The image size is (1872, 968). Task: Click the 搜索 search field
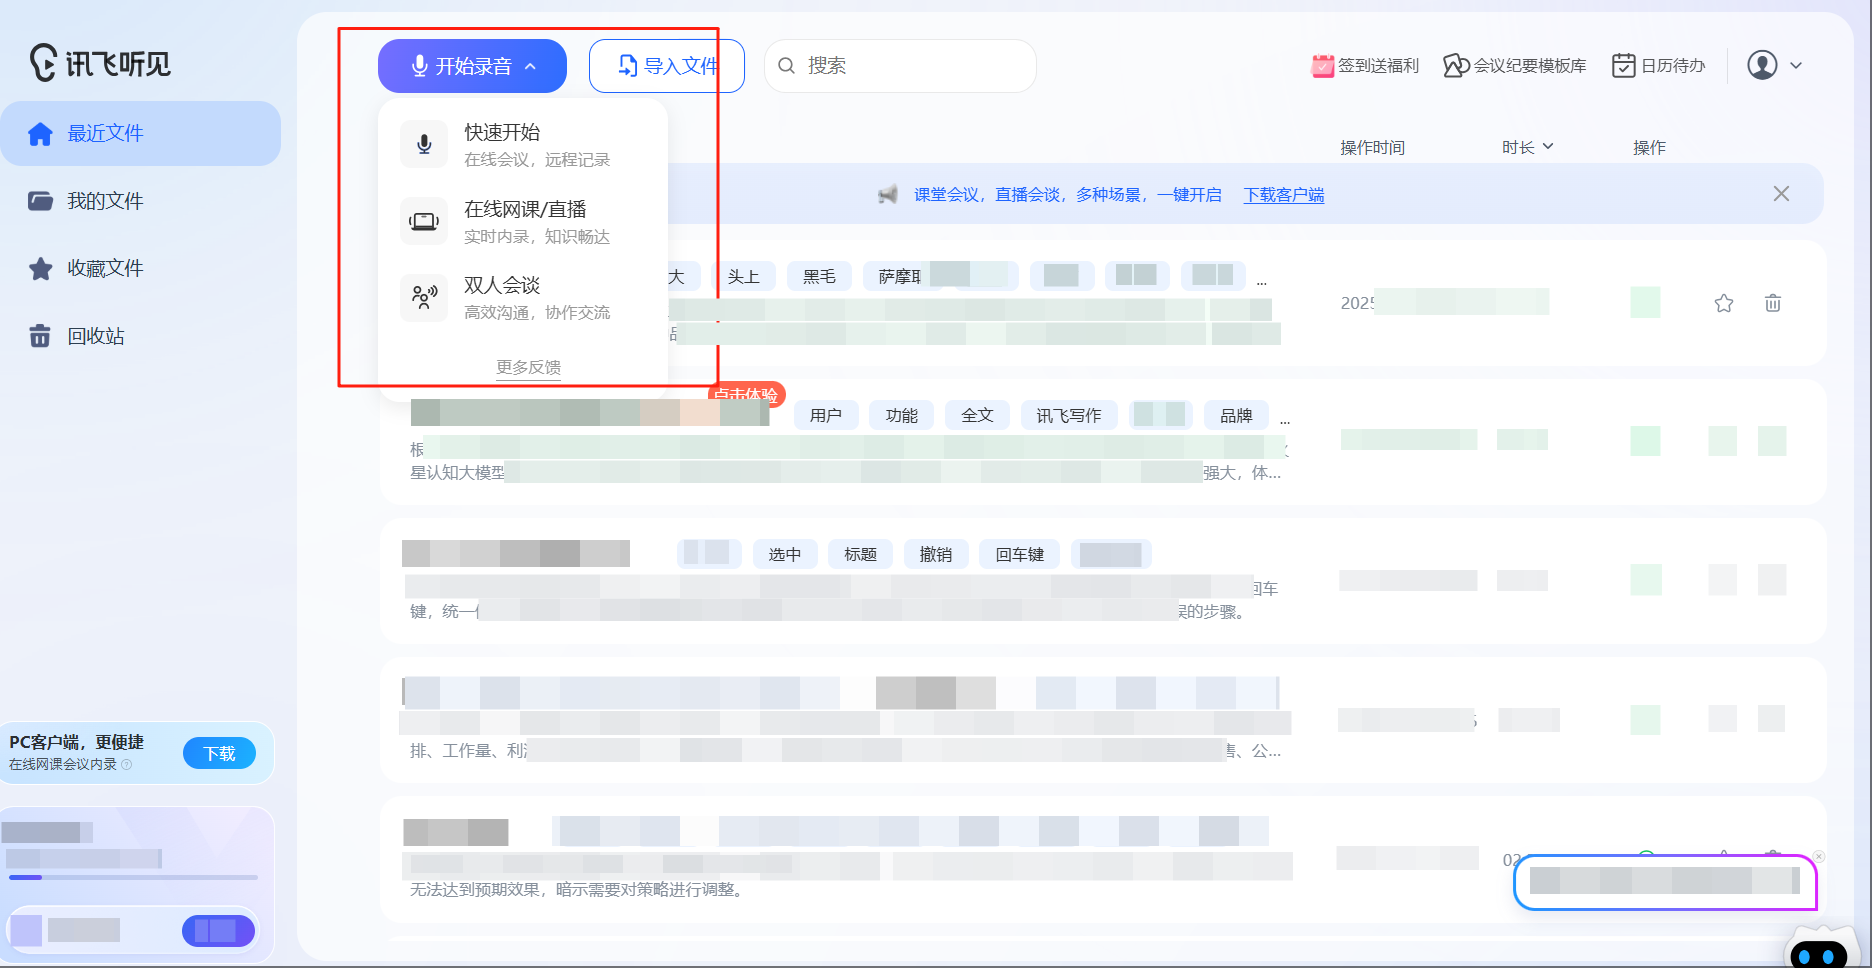click(x=900, y=66)
